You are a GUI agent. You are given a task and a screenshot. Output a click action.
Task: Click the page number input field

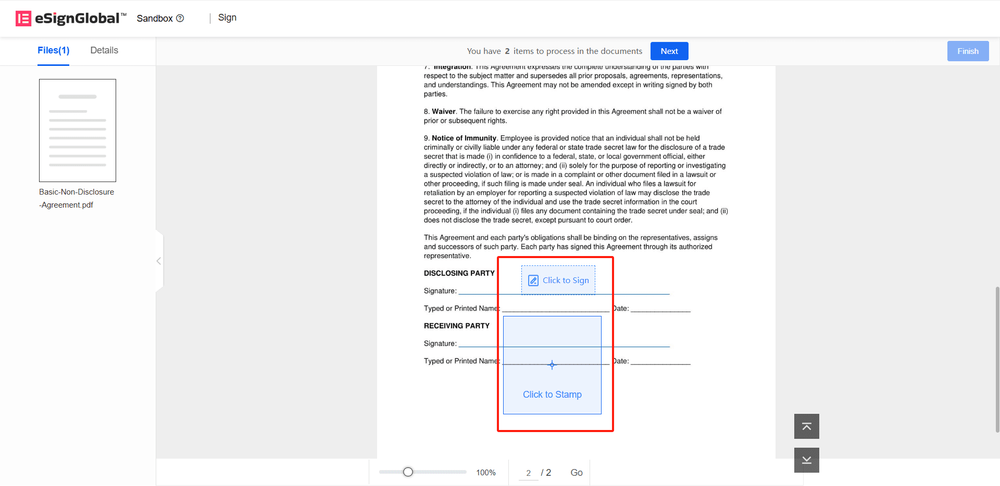[529, 472]
